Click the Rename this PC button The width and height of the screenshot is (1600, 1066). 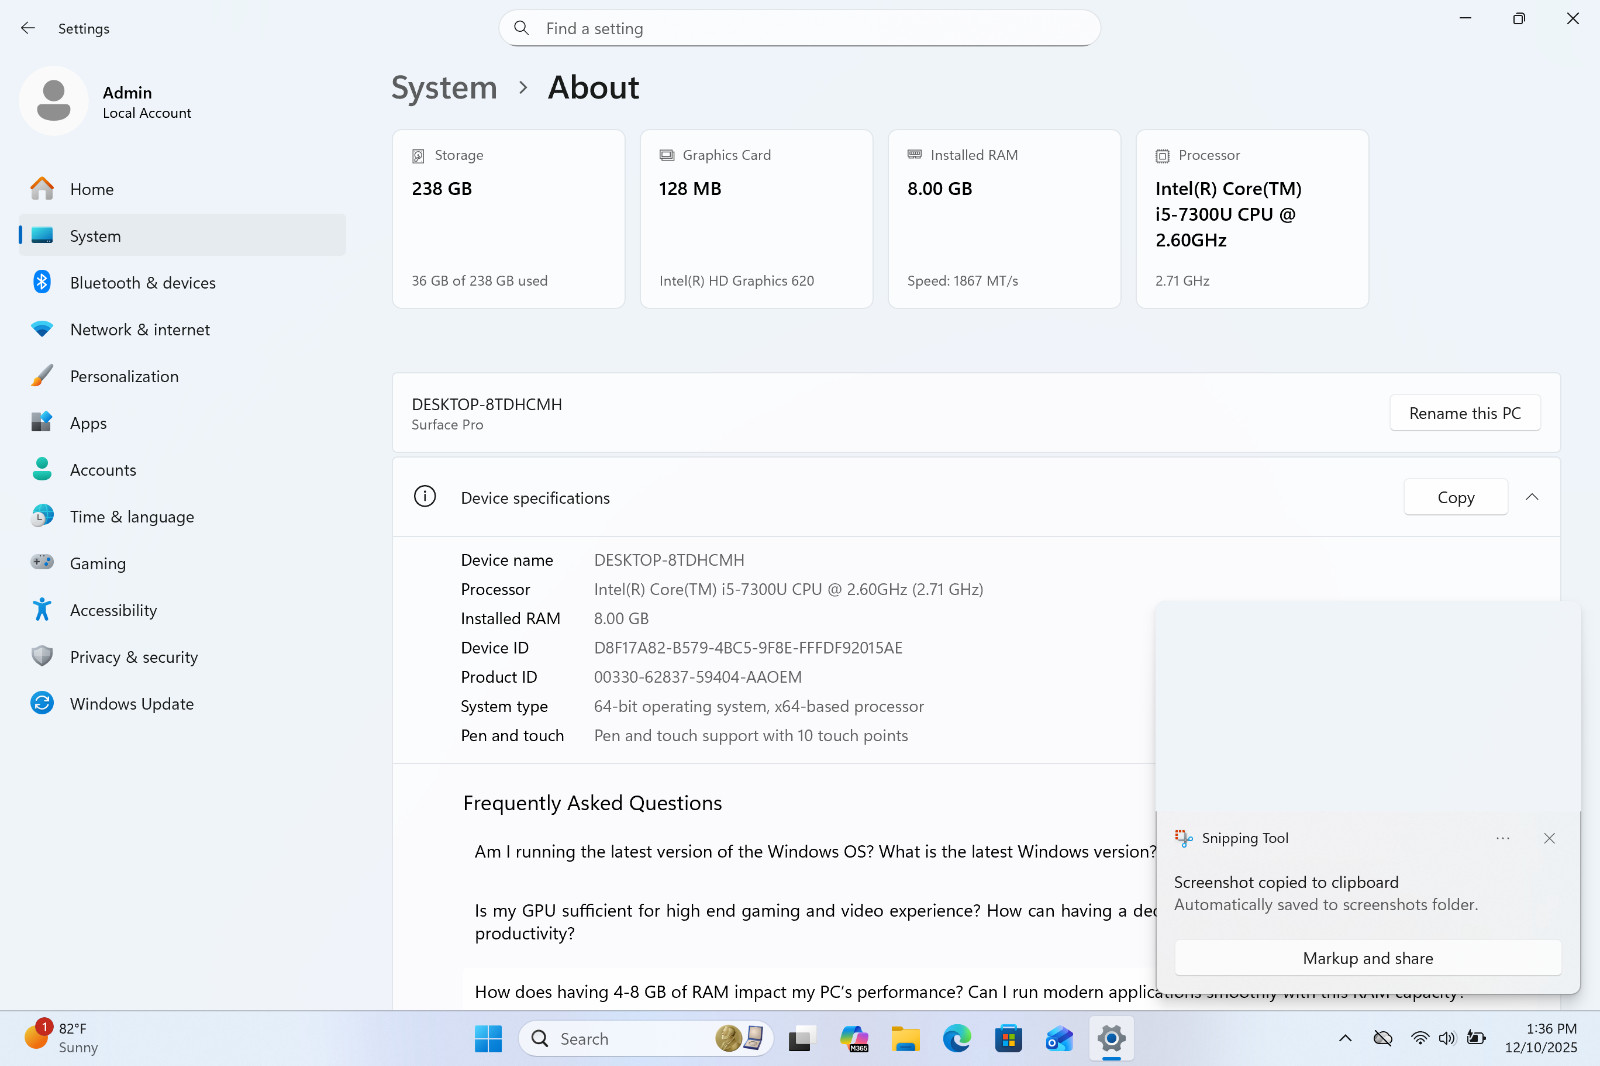point(1465,413)
